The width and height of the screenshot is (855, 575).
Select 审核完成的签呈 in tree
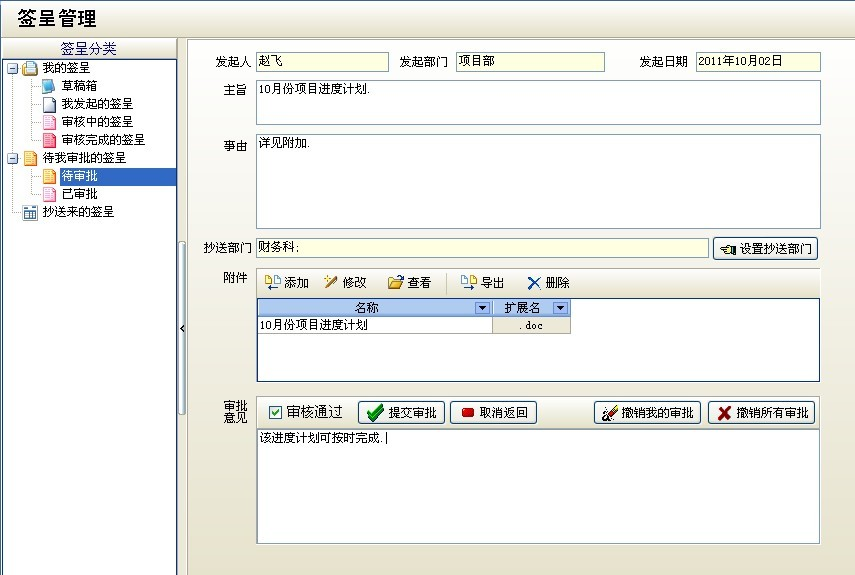pos(102,140)
